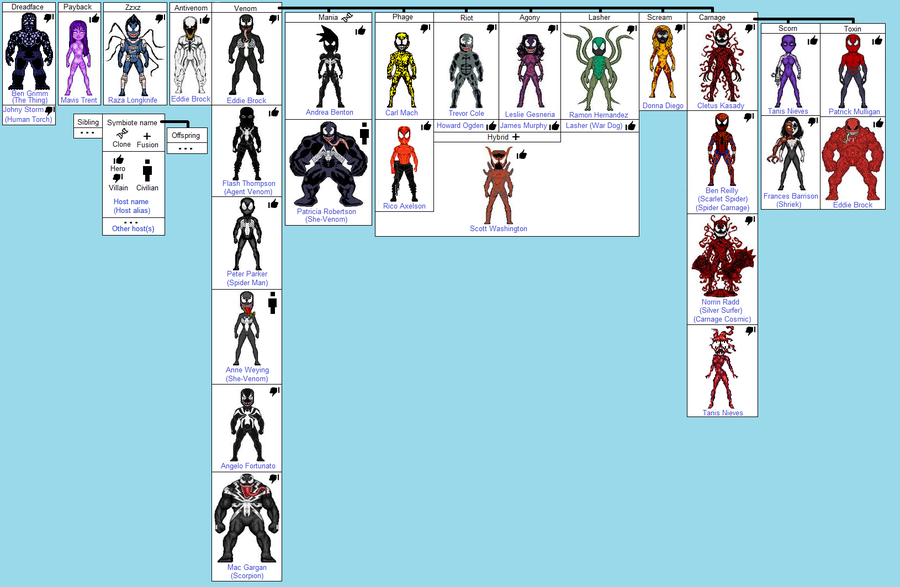Click the thumbs-up icon in Patrick Mulligan's cell
900x587 pixels.
pyautogui.click(x=877, y=41)
